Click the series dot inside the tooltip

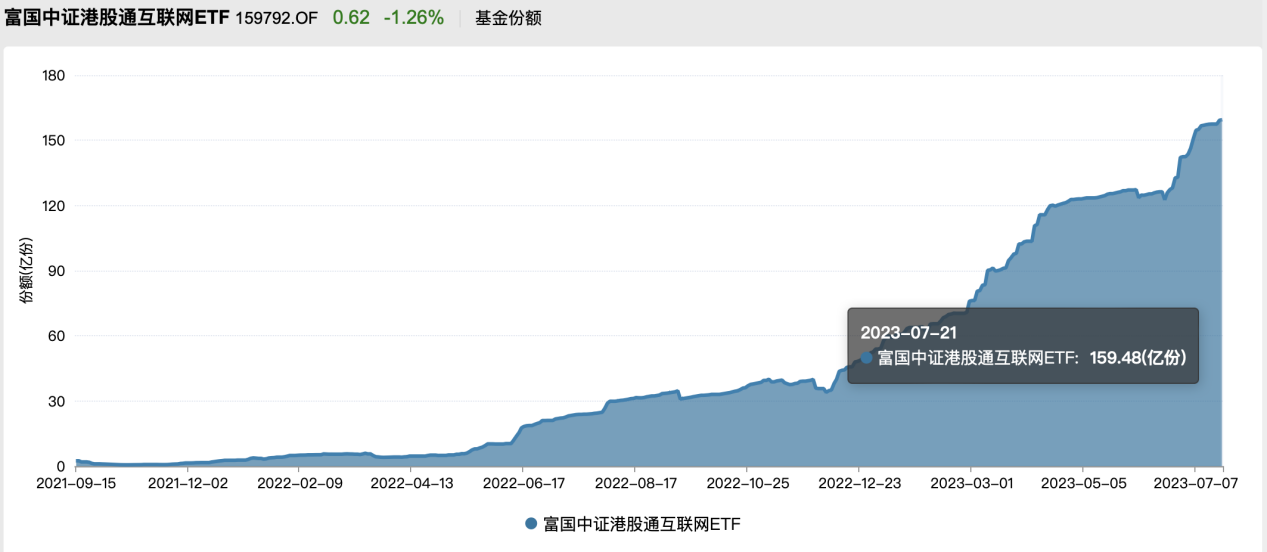pyautogui.click(x=867, y=358)
